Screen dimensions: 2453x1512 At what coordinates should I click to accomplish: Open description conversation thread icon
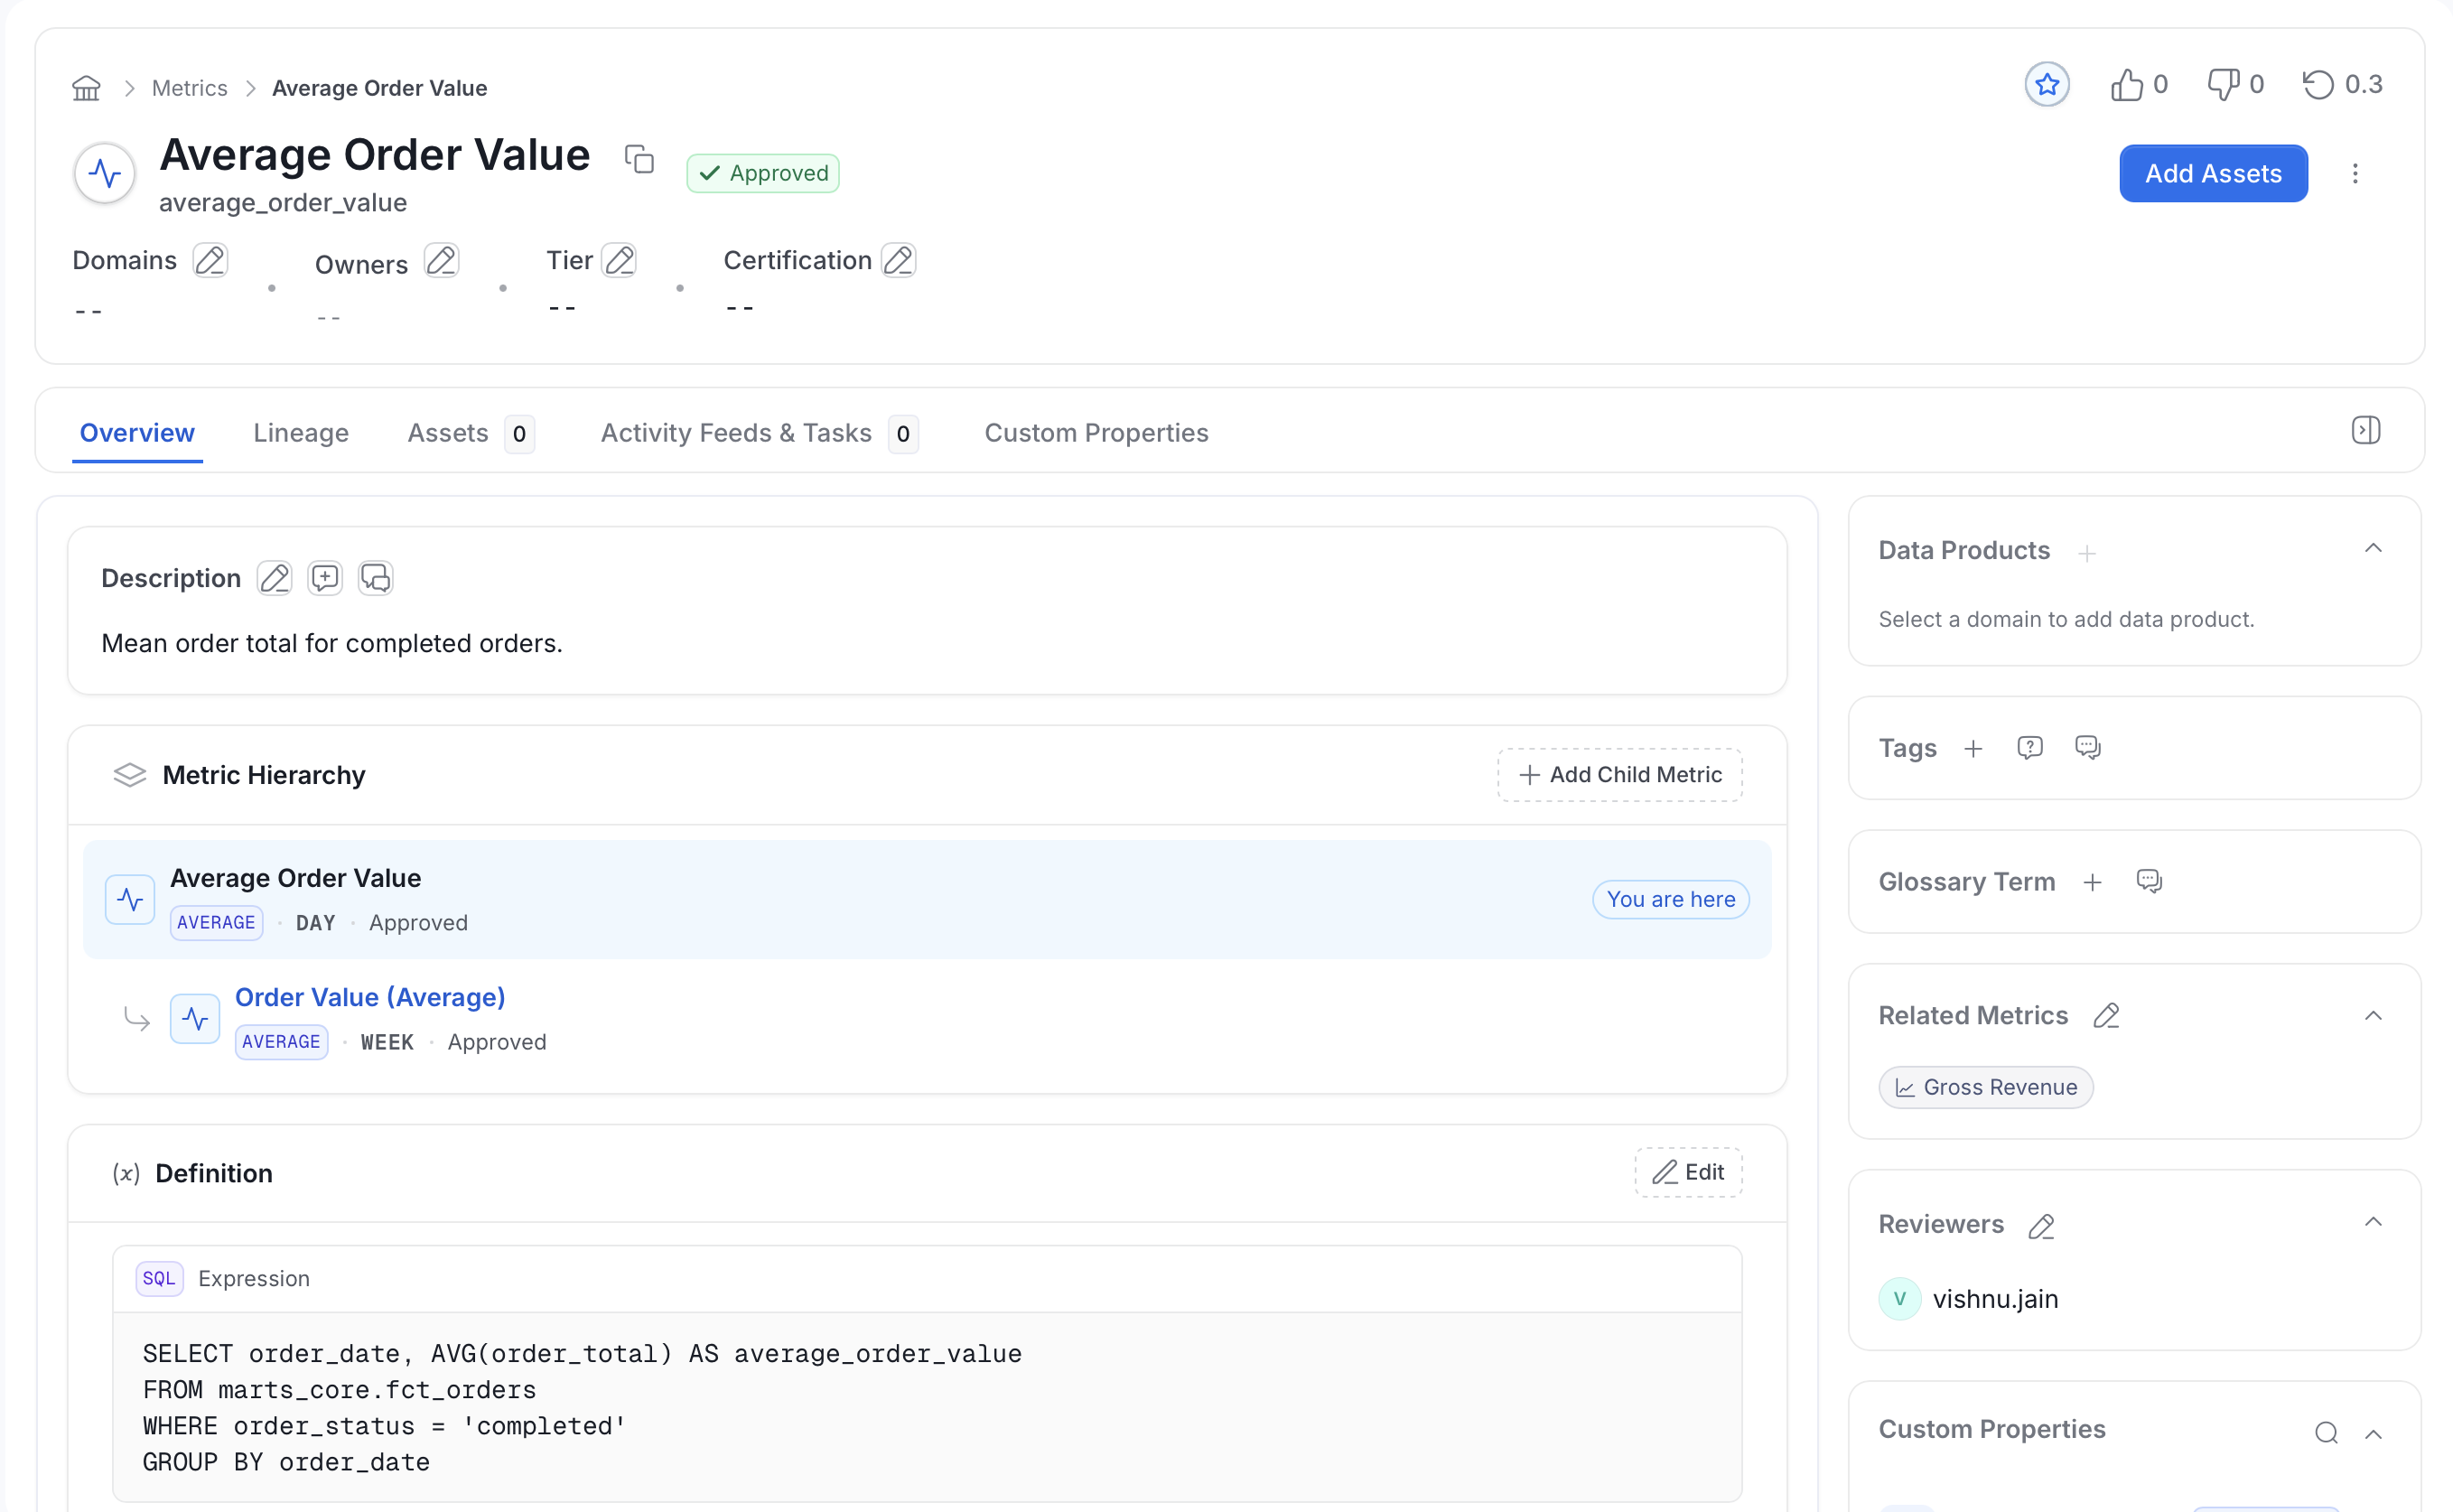pyautogui.click(x=376, y=578)
